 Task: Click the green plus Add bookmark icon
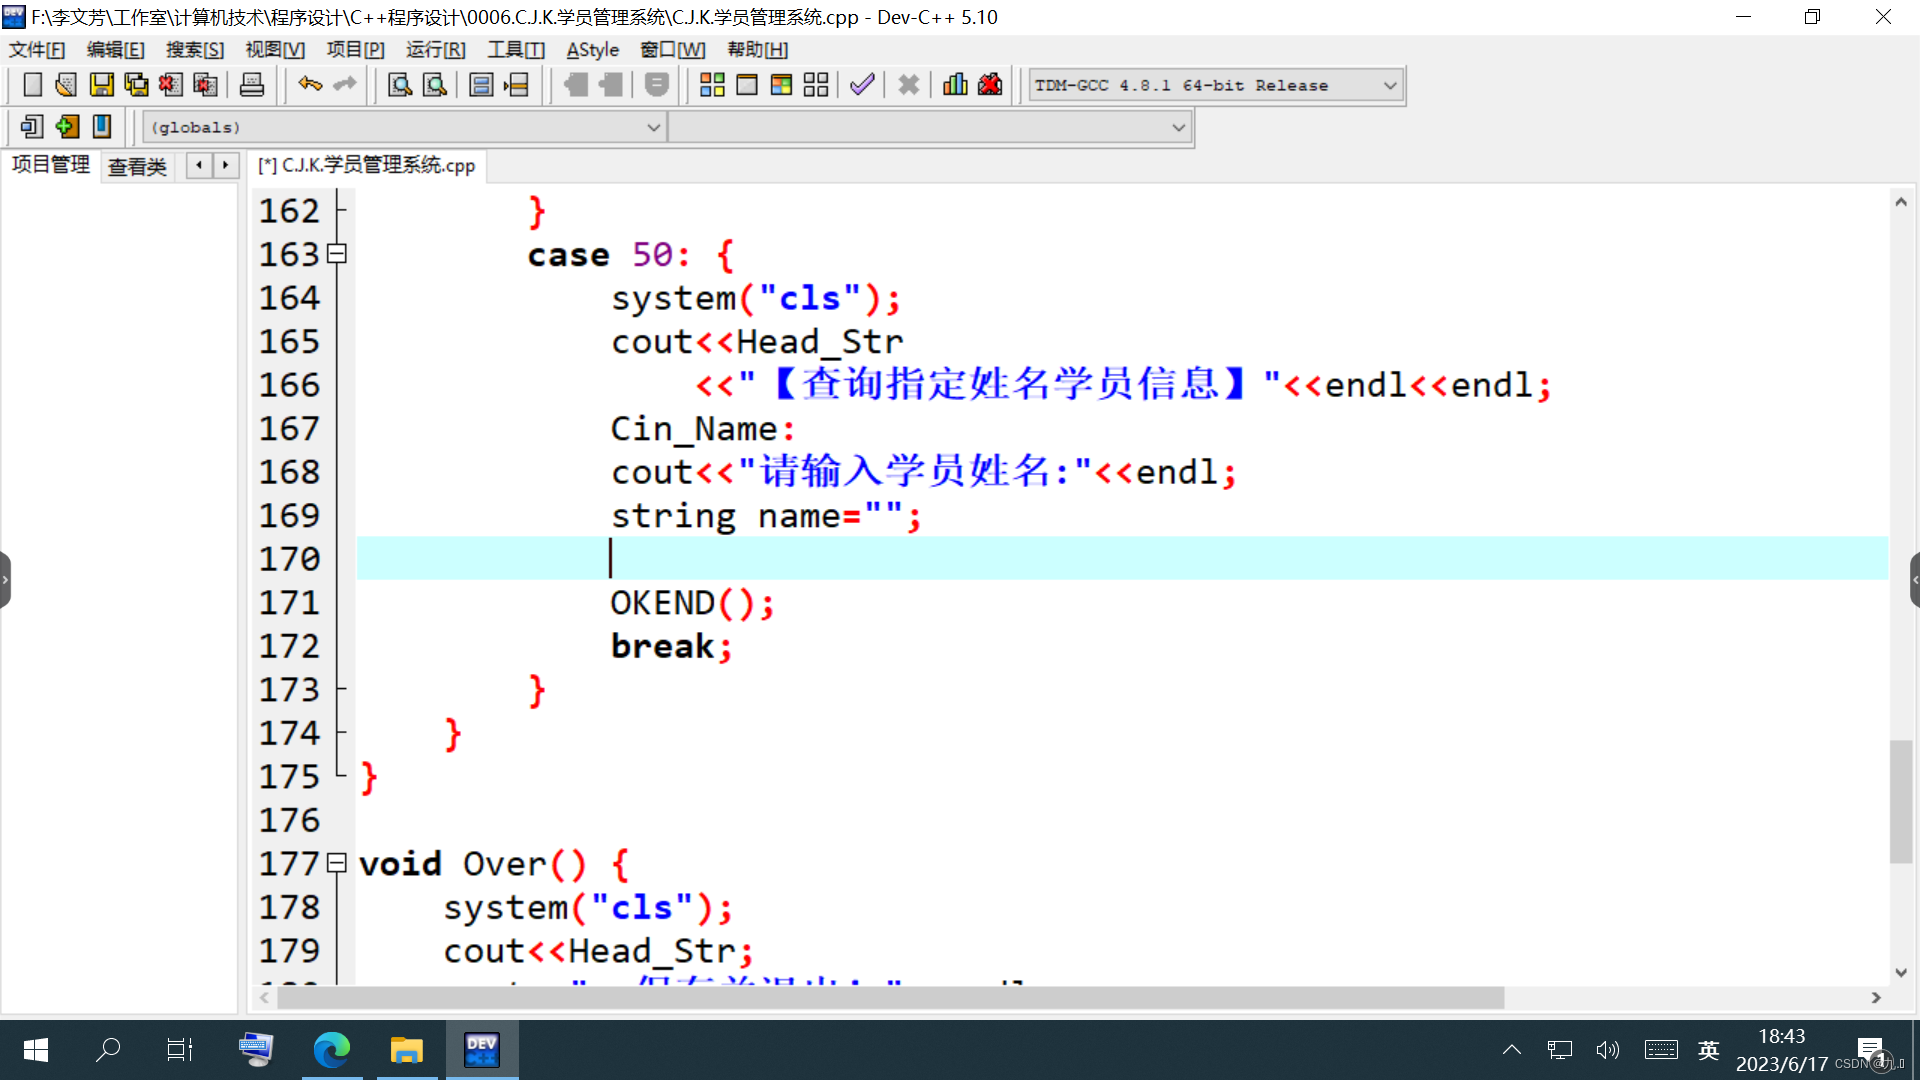[x=67, y=127]
